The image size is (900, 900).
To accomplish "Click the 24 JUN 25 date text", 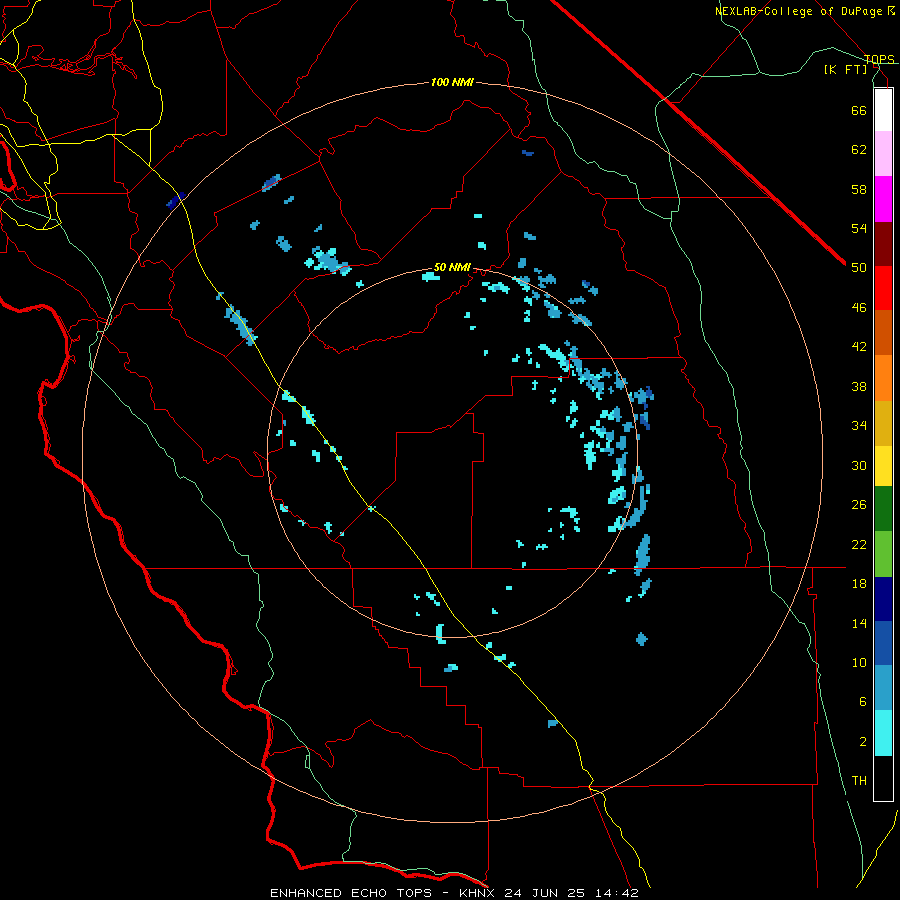I will coord(544,893).
